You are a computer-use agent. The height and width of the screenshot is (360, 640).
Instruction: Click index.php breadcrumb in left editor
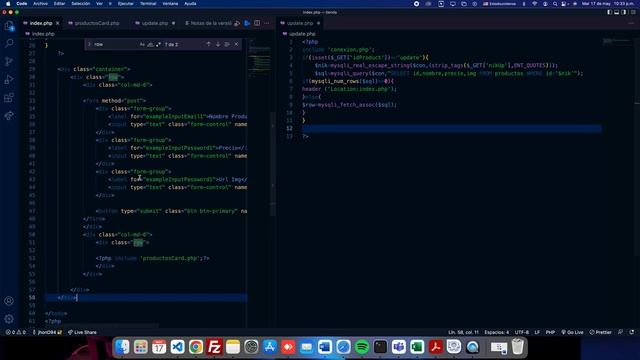(42, 34)
